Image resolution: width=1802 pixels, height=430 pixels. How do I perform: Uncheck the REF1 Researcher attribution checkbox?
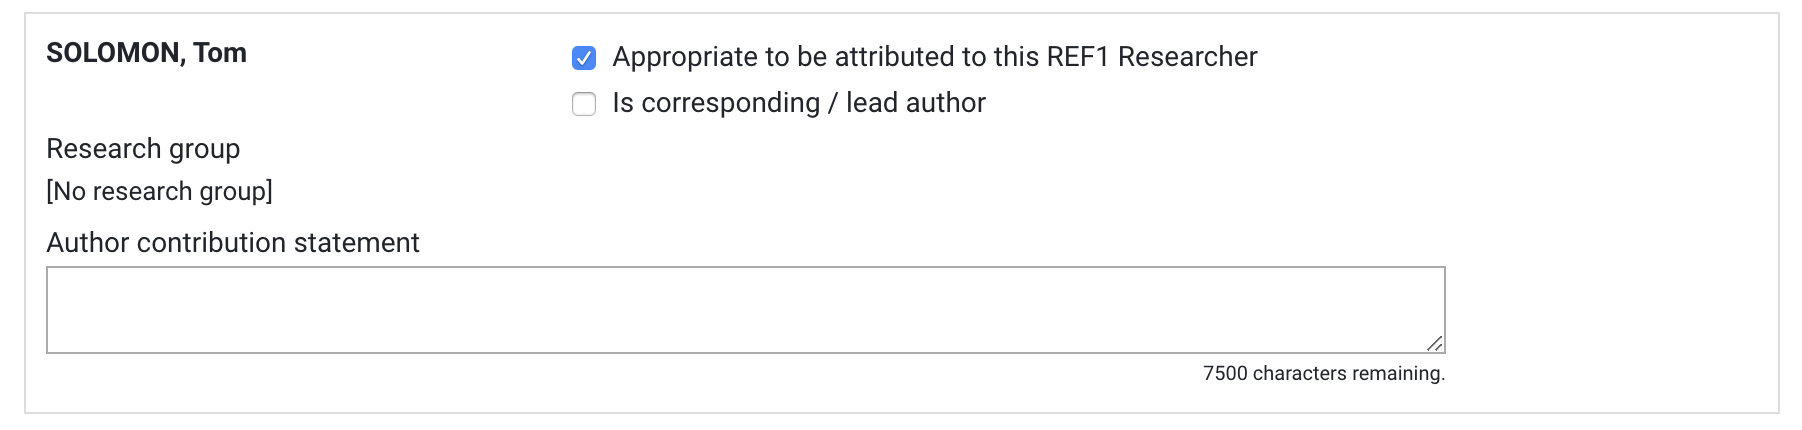click(x=584, y=58)
